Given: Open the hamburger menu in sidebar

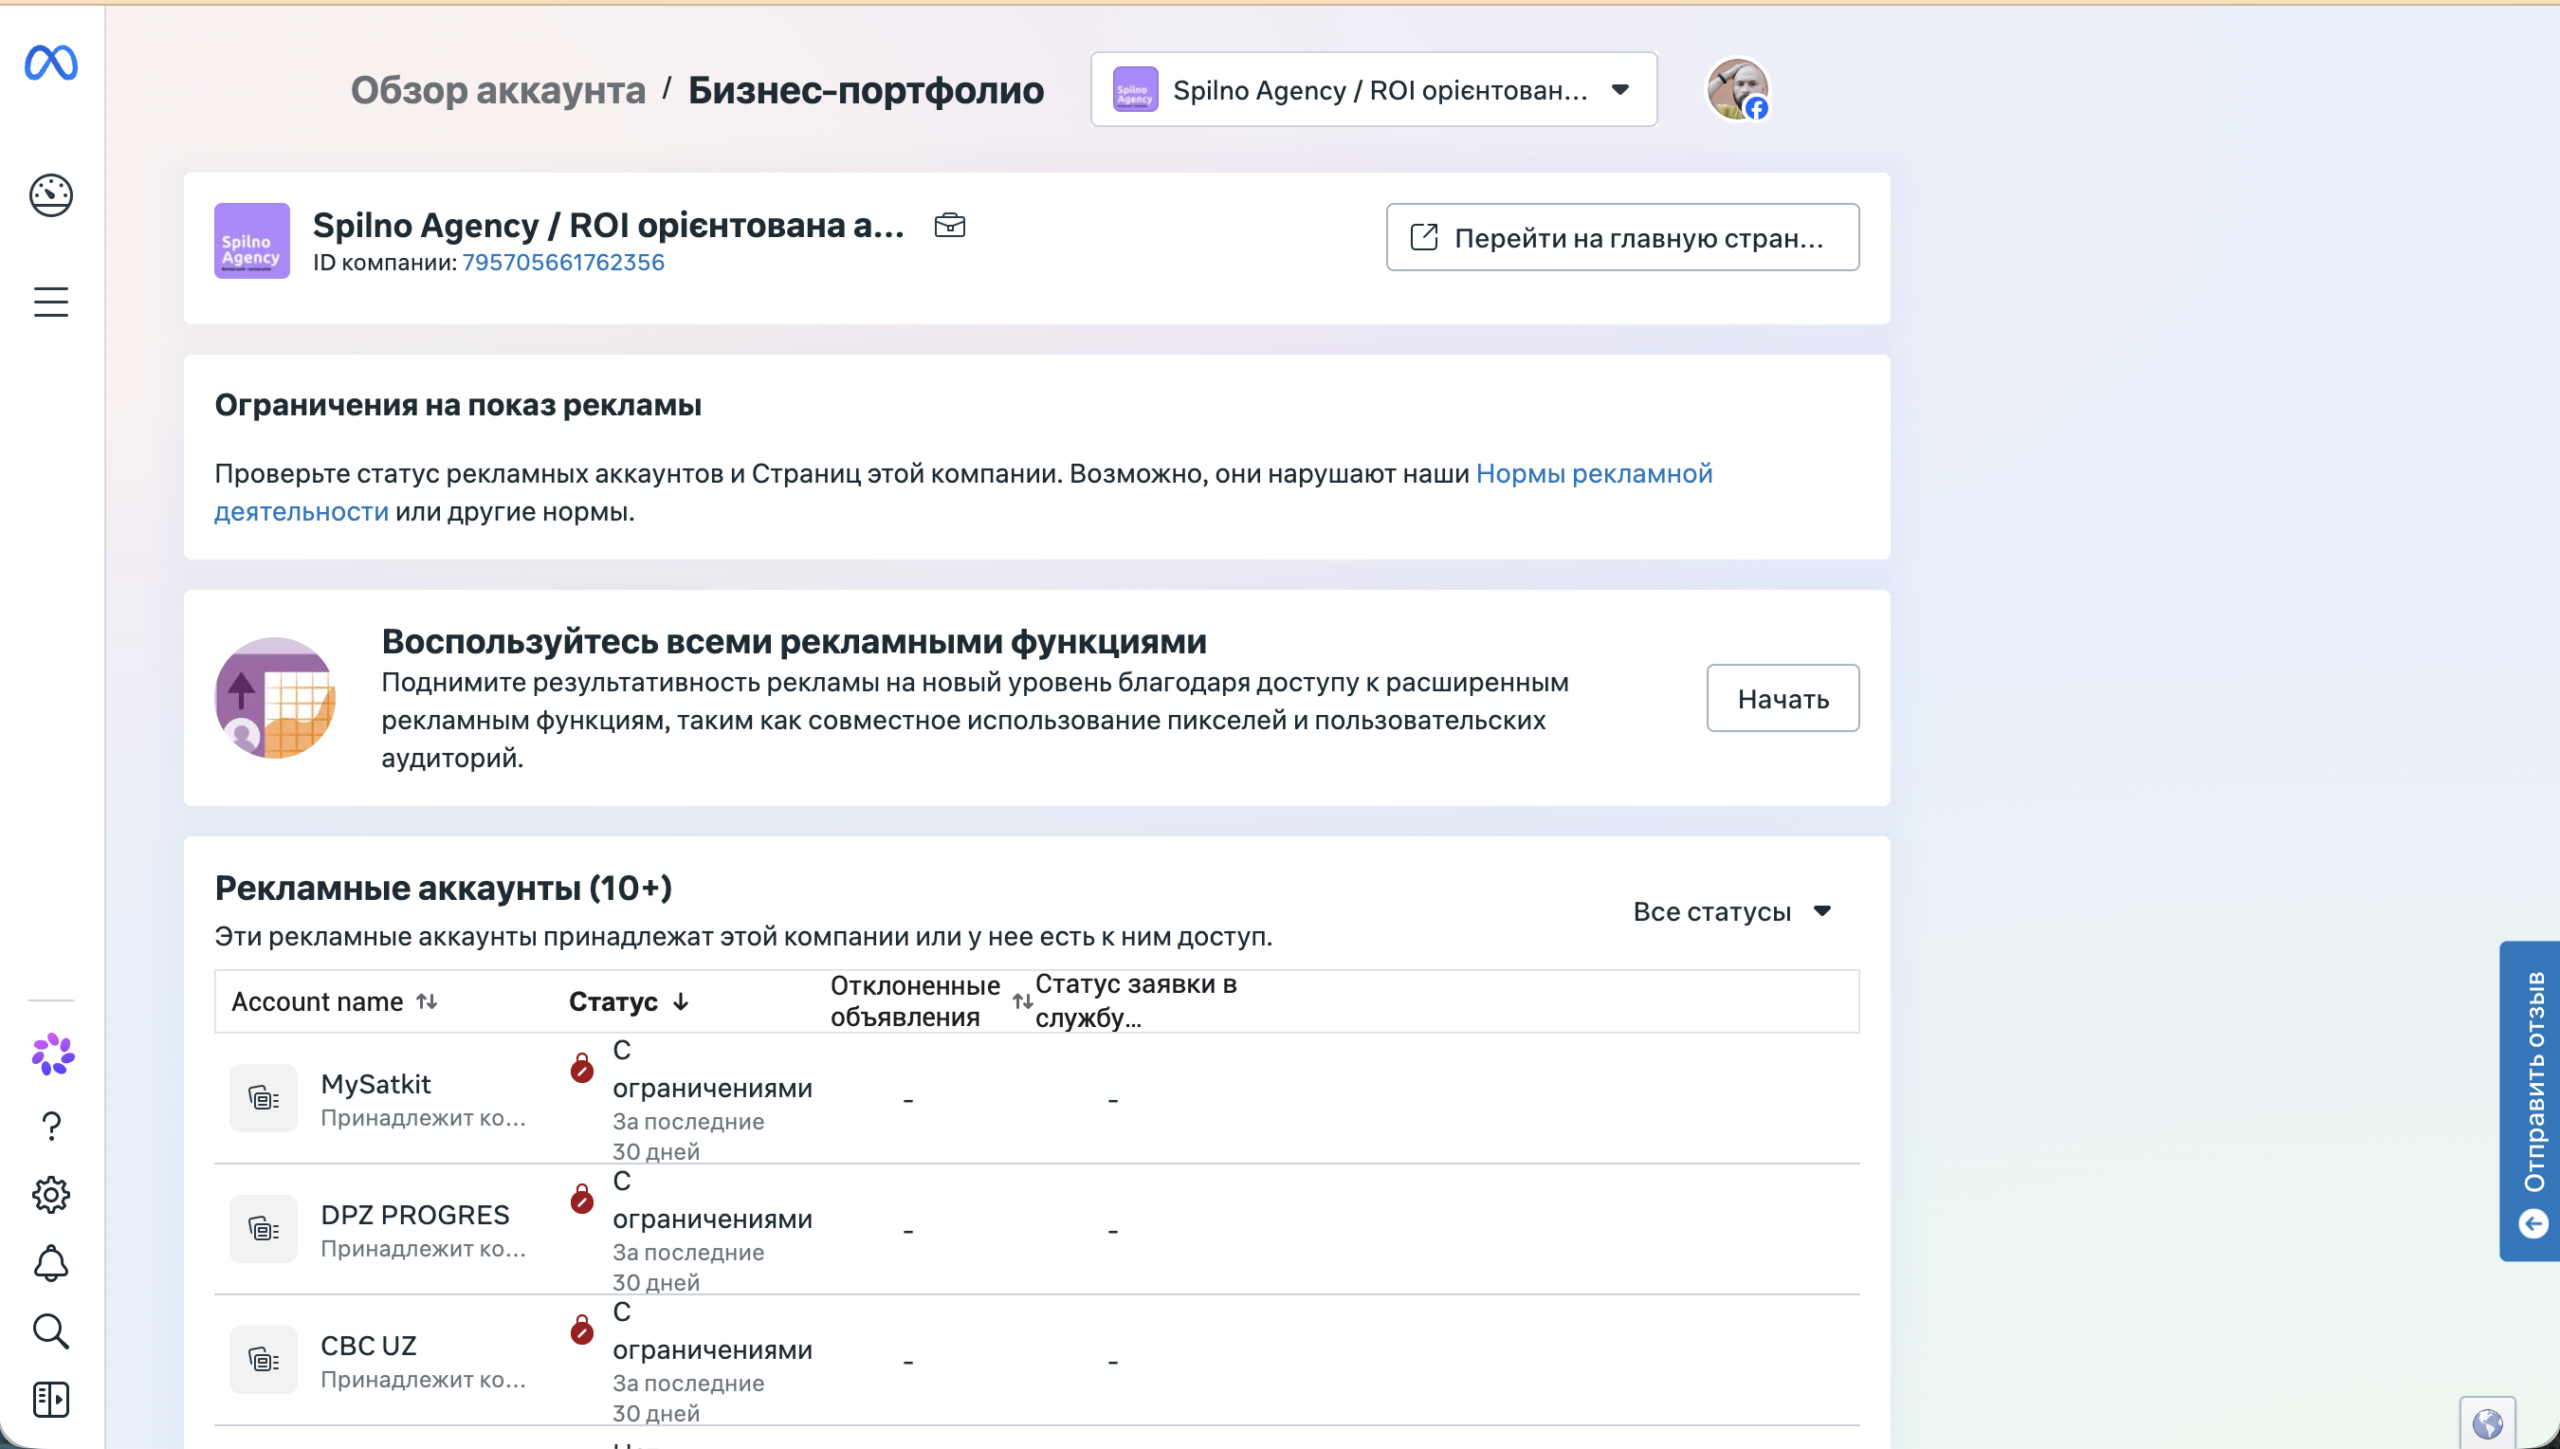Looking at the screenshot, I should 51,301.
